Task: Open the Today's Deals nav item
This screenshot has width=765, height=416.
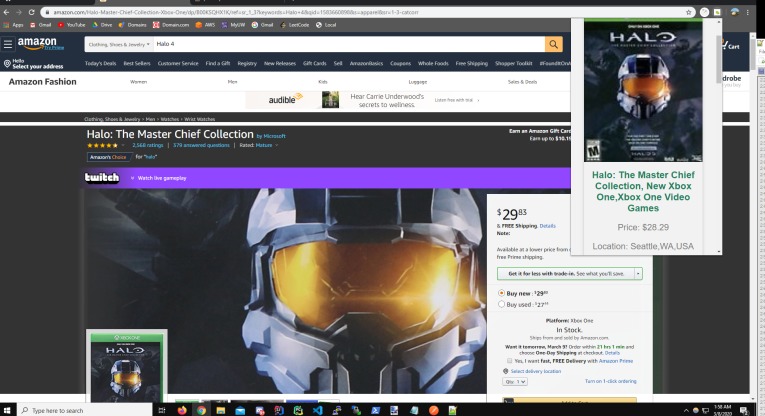Action: click(101, 63)
